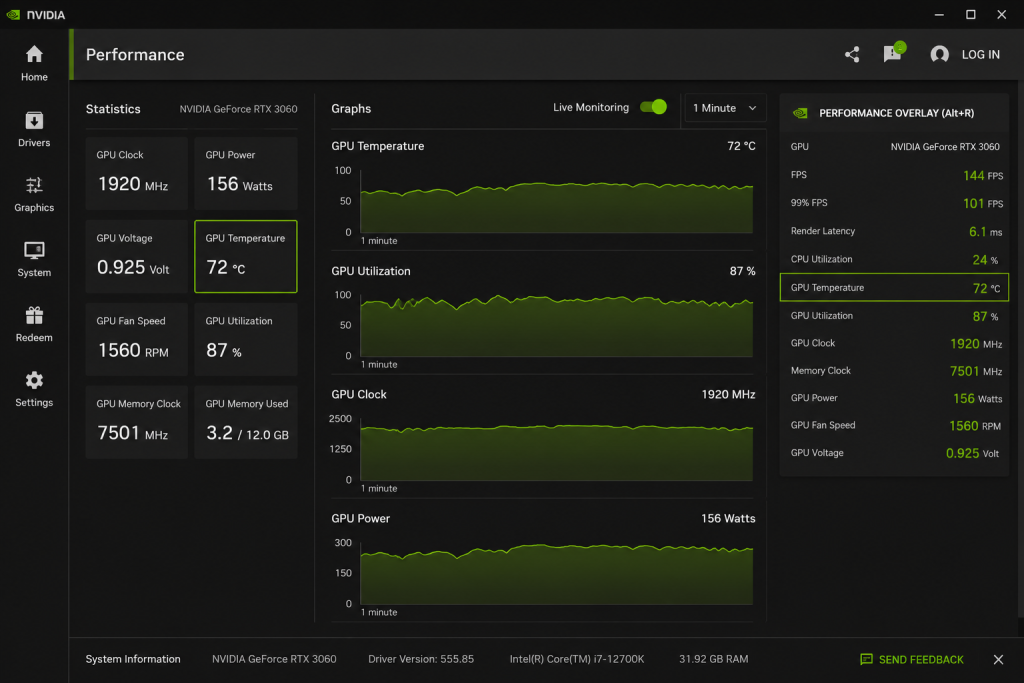Viewport: 1024px width, 683px height.
Task: Select GPU Fan Speed overlay row
Action: point(894,425)
